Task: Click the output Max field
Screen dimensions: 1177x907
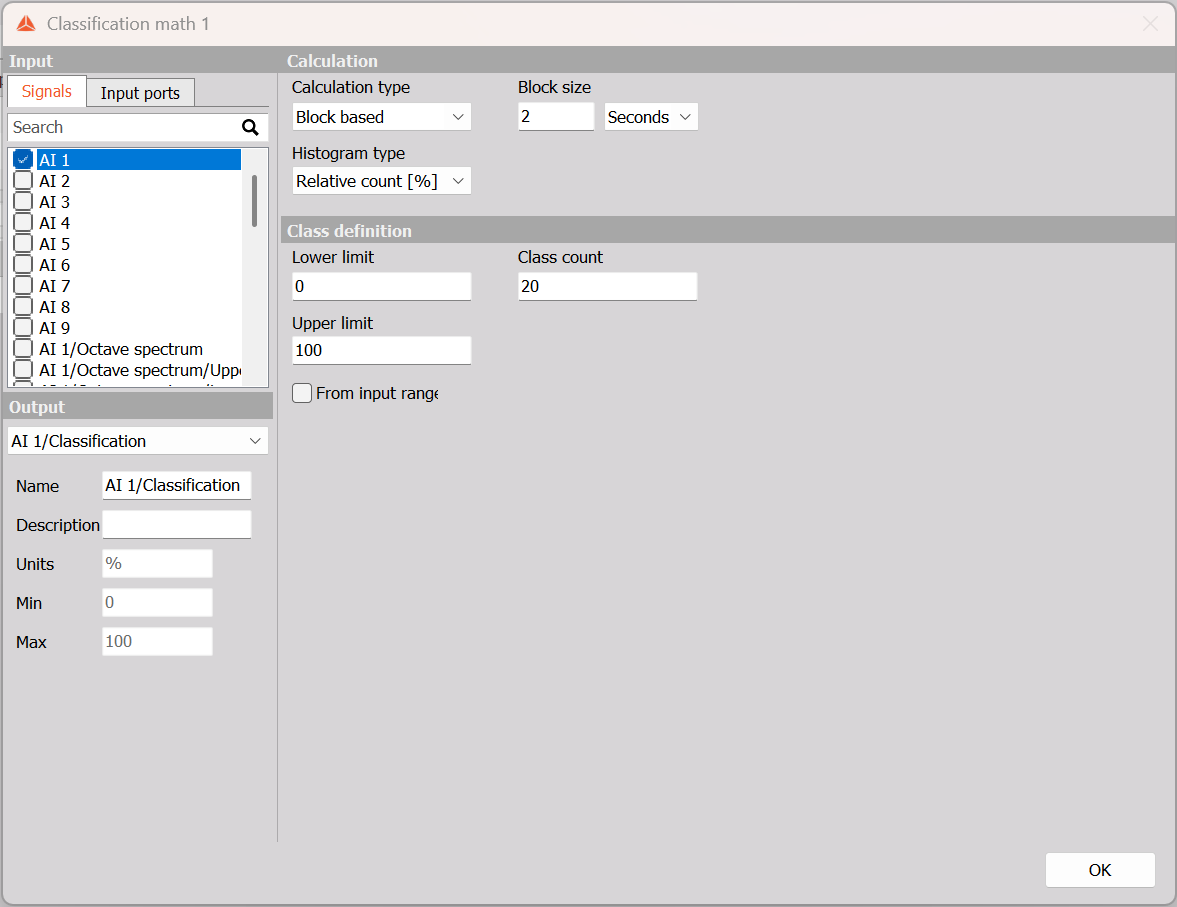Action: 157,642
